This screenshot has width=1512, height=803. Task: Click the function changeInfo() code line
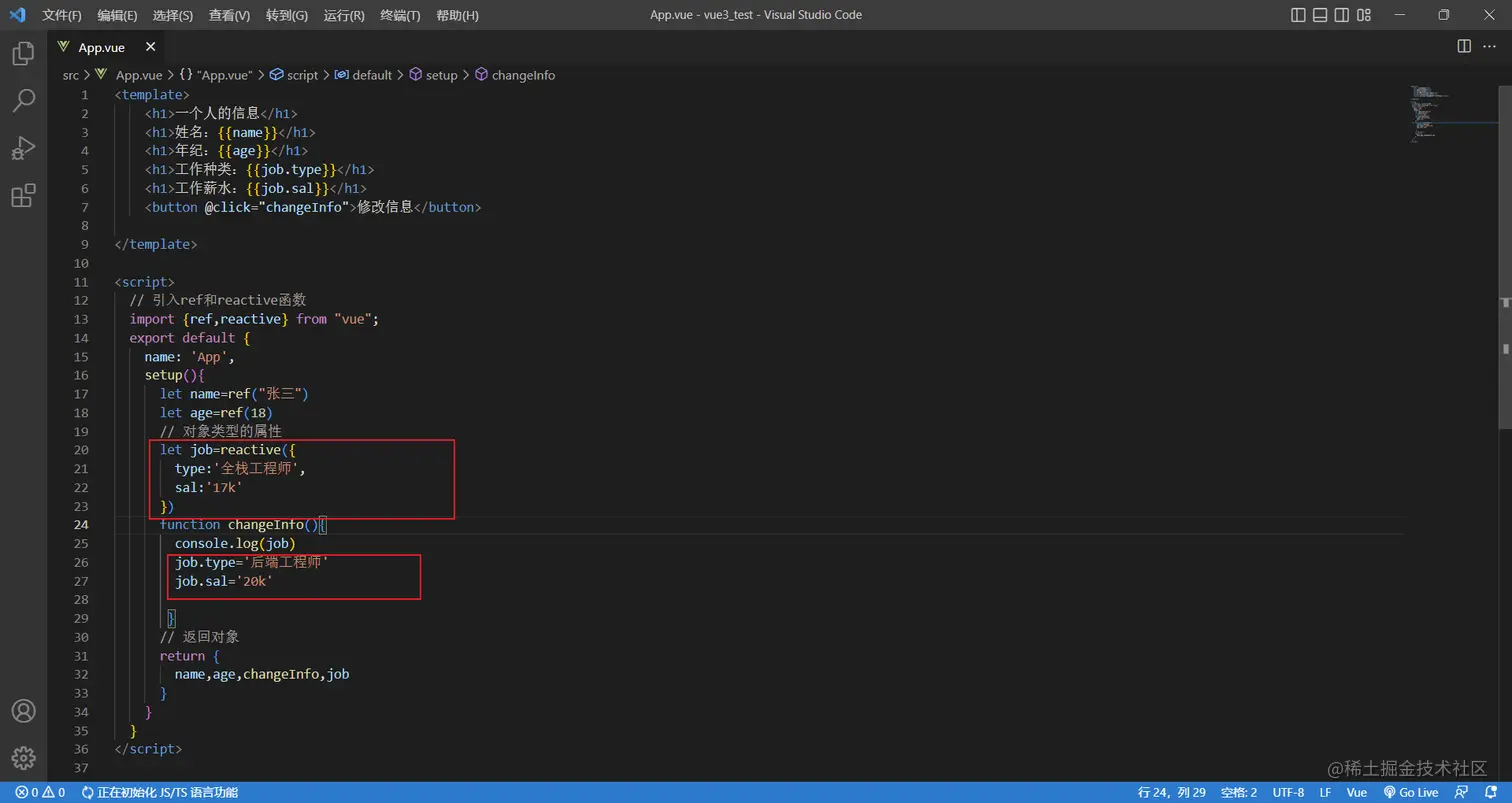[x=243, y=525]
